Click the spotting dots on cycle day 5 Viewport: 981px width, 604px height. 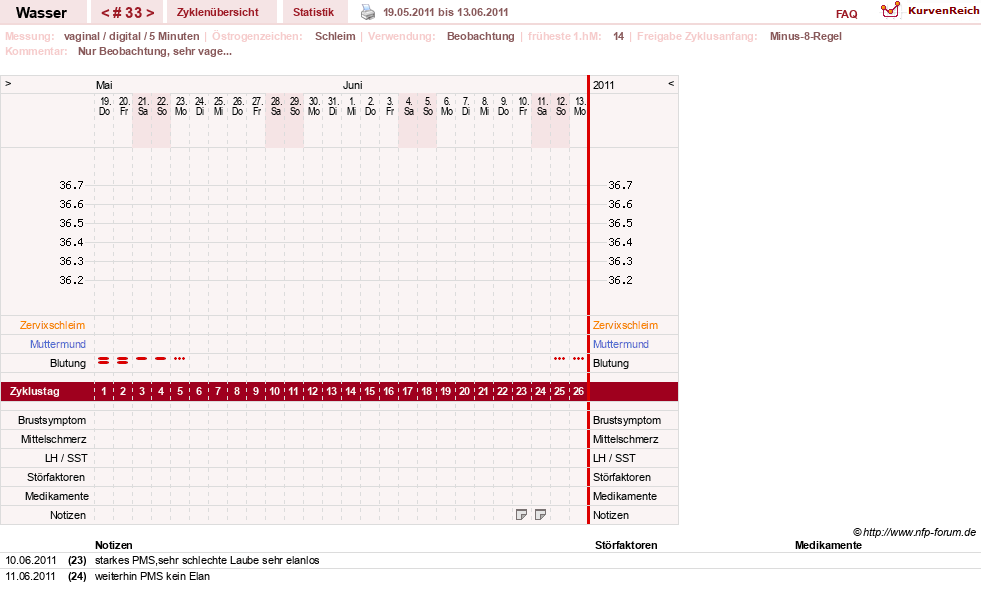tap(180, 359)
